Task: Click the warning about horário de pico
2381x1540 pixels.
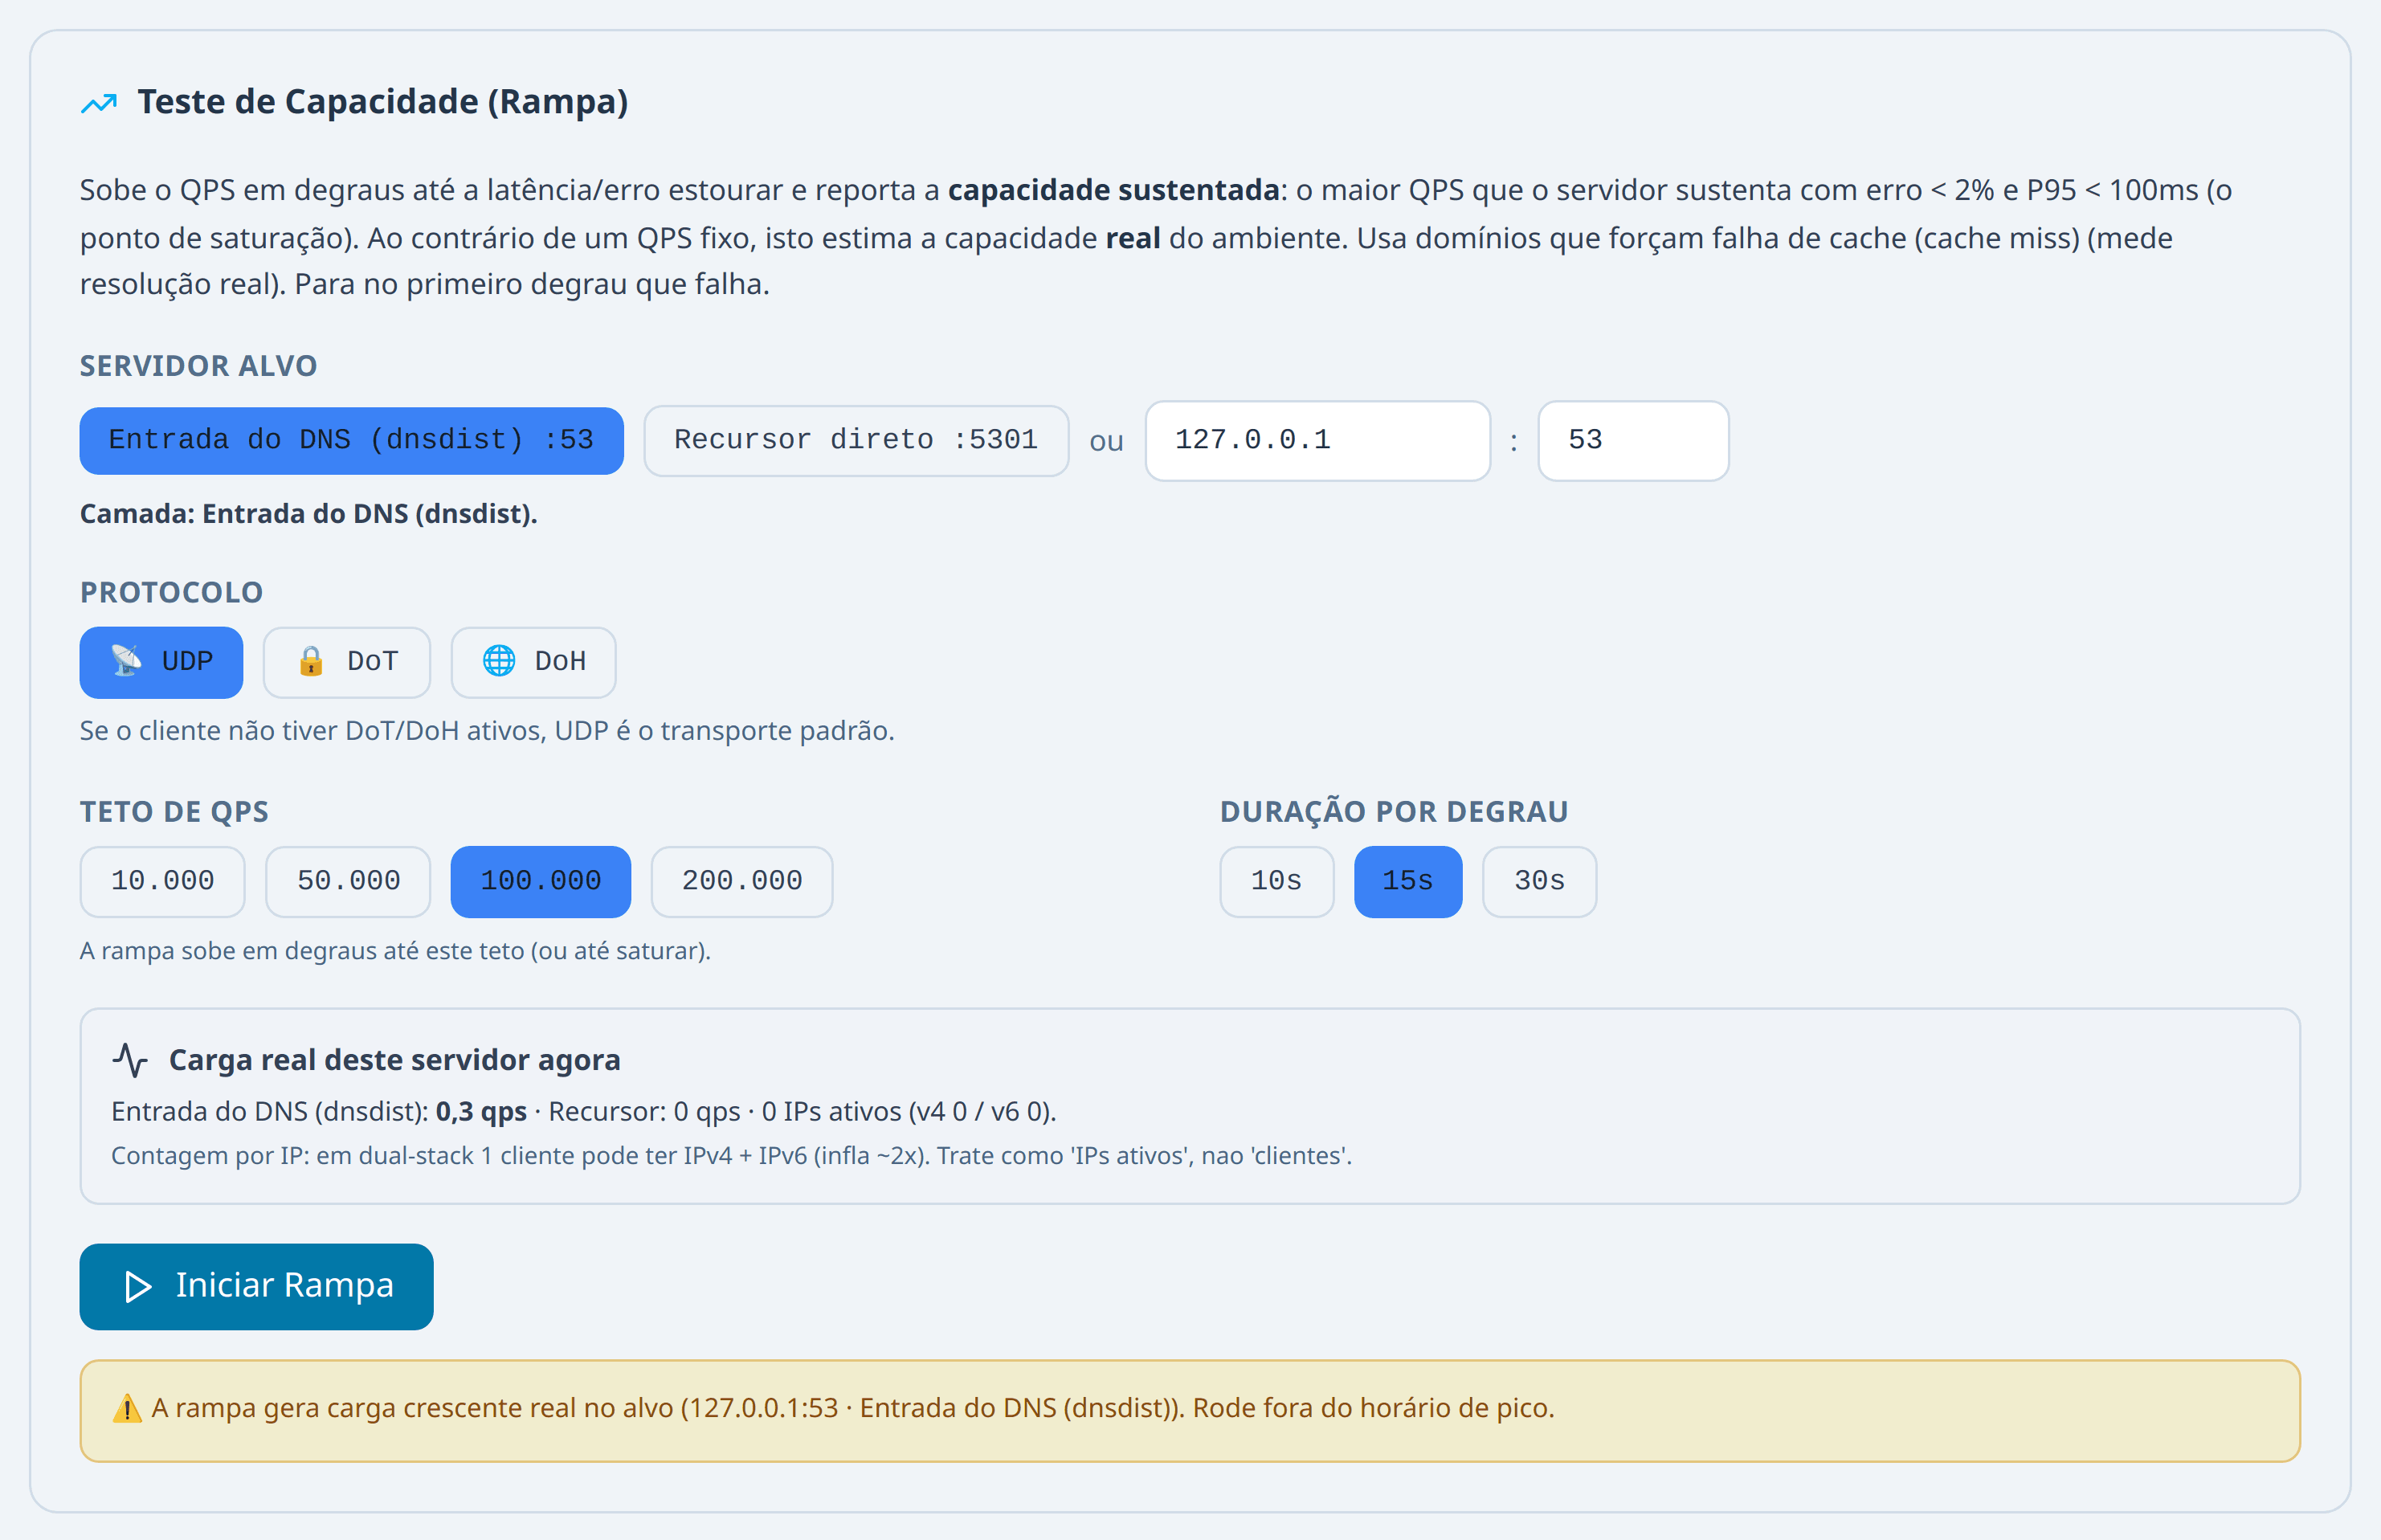Action: [853, 1409]
